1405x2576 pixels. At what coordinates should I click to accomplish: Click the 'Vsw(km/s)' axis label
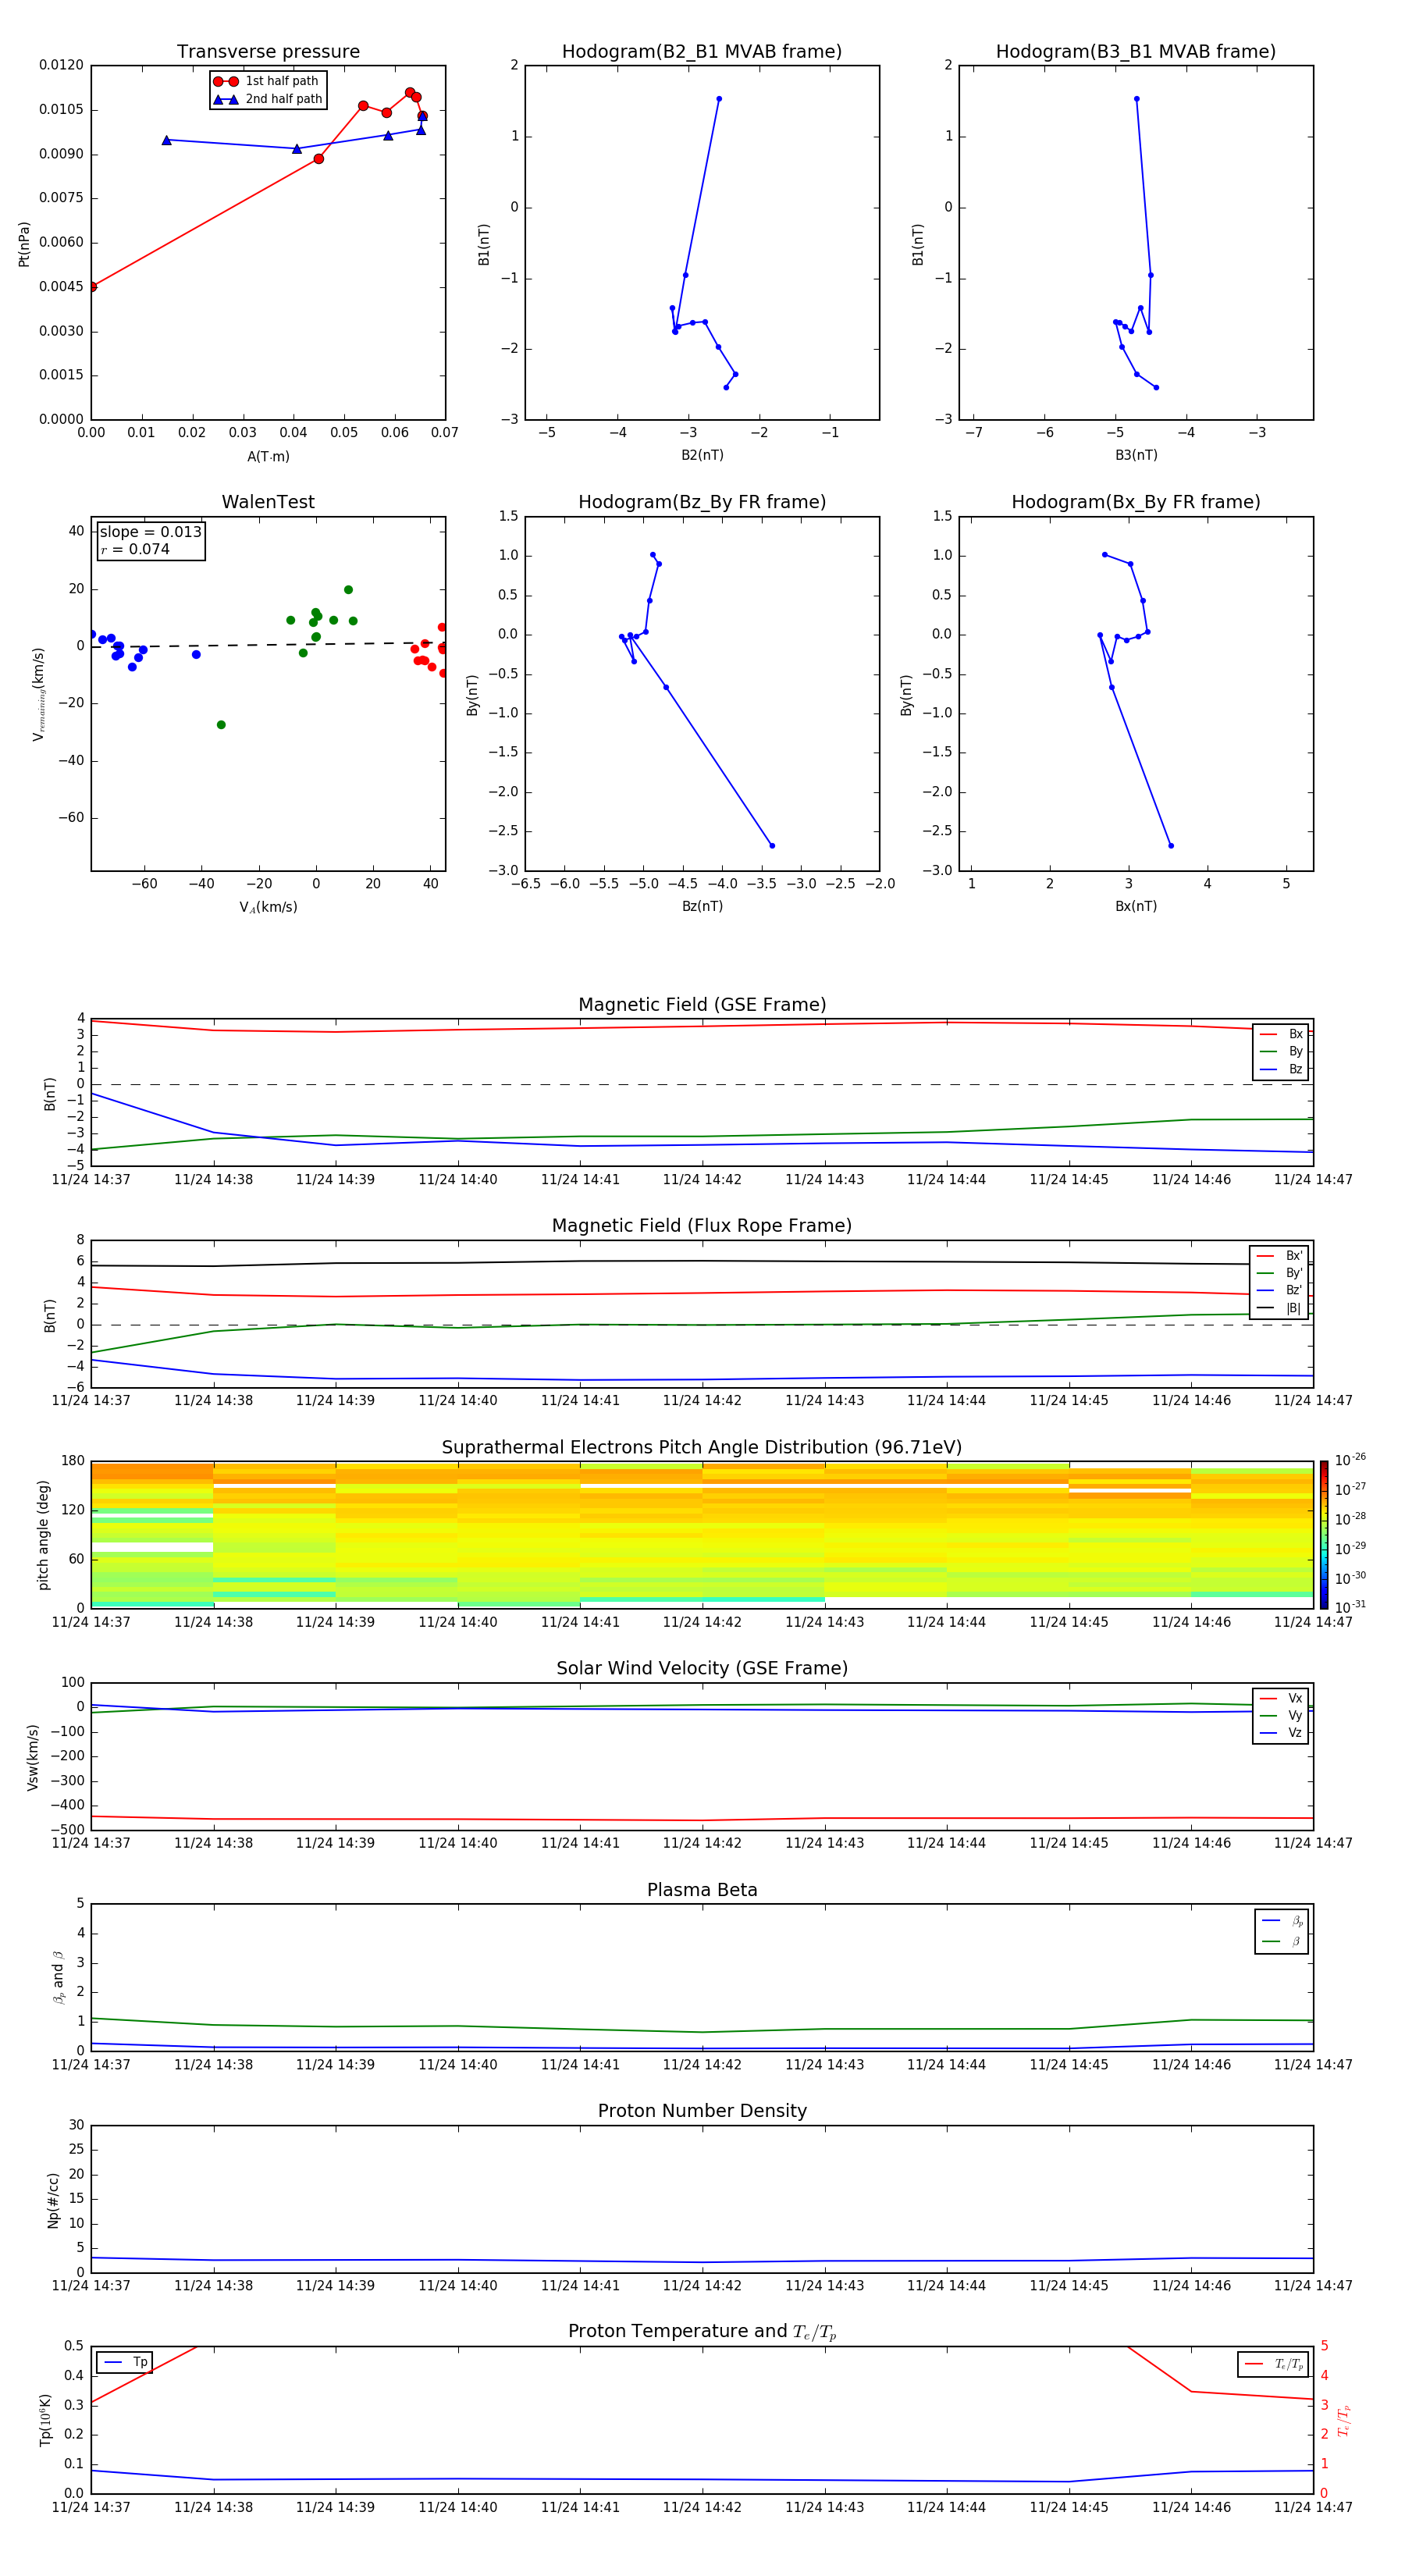pos(33,1757)
